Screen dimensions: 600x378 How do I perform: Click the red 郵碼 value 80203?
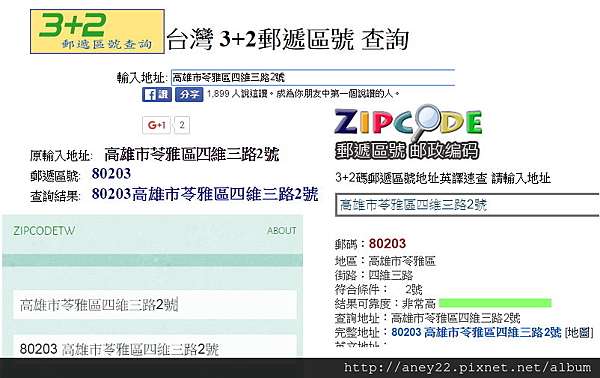[387, 243]
